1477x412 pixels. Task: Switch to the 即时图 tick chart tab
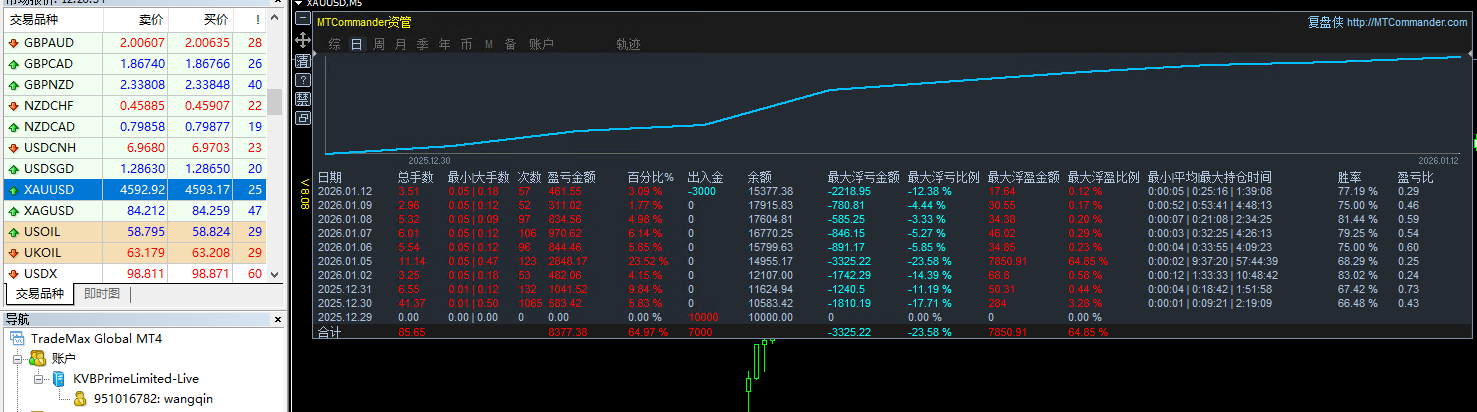(x=102, y=294)
